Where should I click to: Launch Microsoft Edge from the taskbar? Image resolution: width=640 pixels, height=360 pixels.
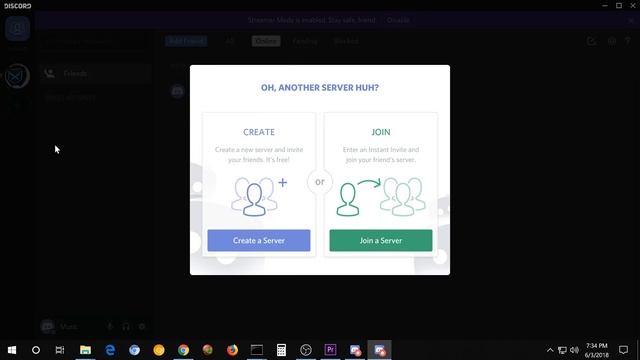[110, 350]
